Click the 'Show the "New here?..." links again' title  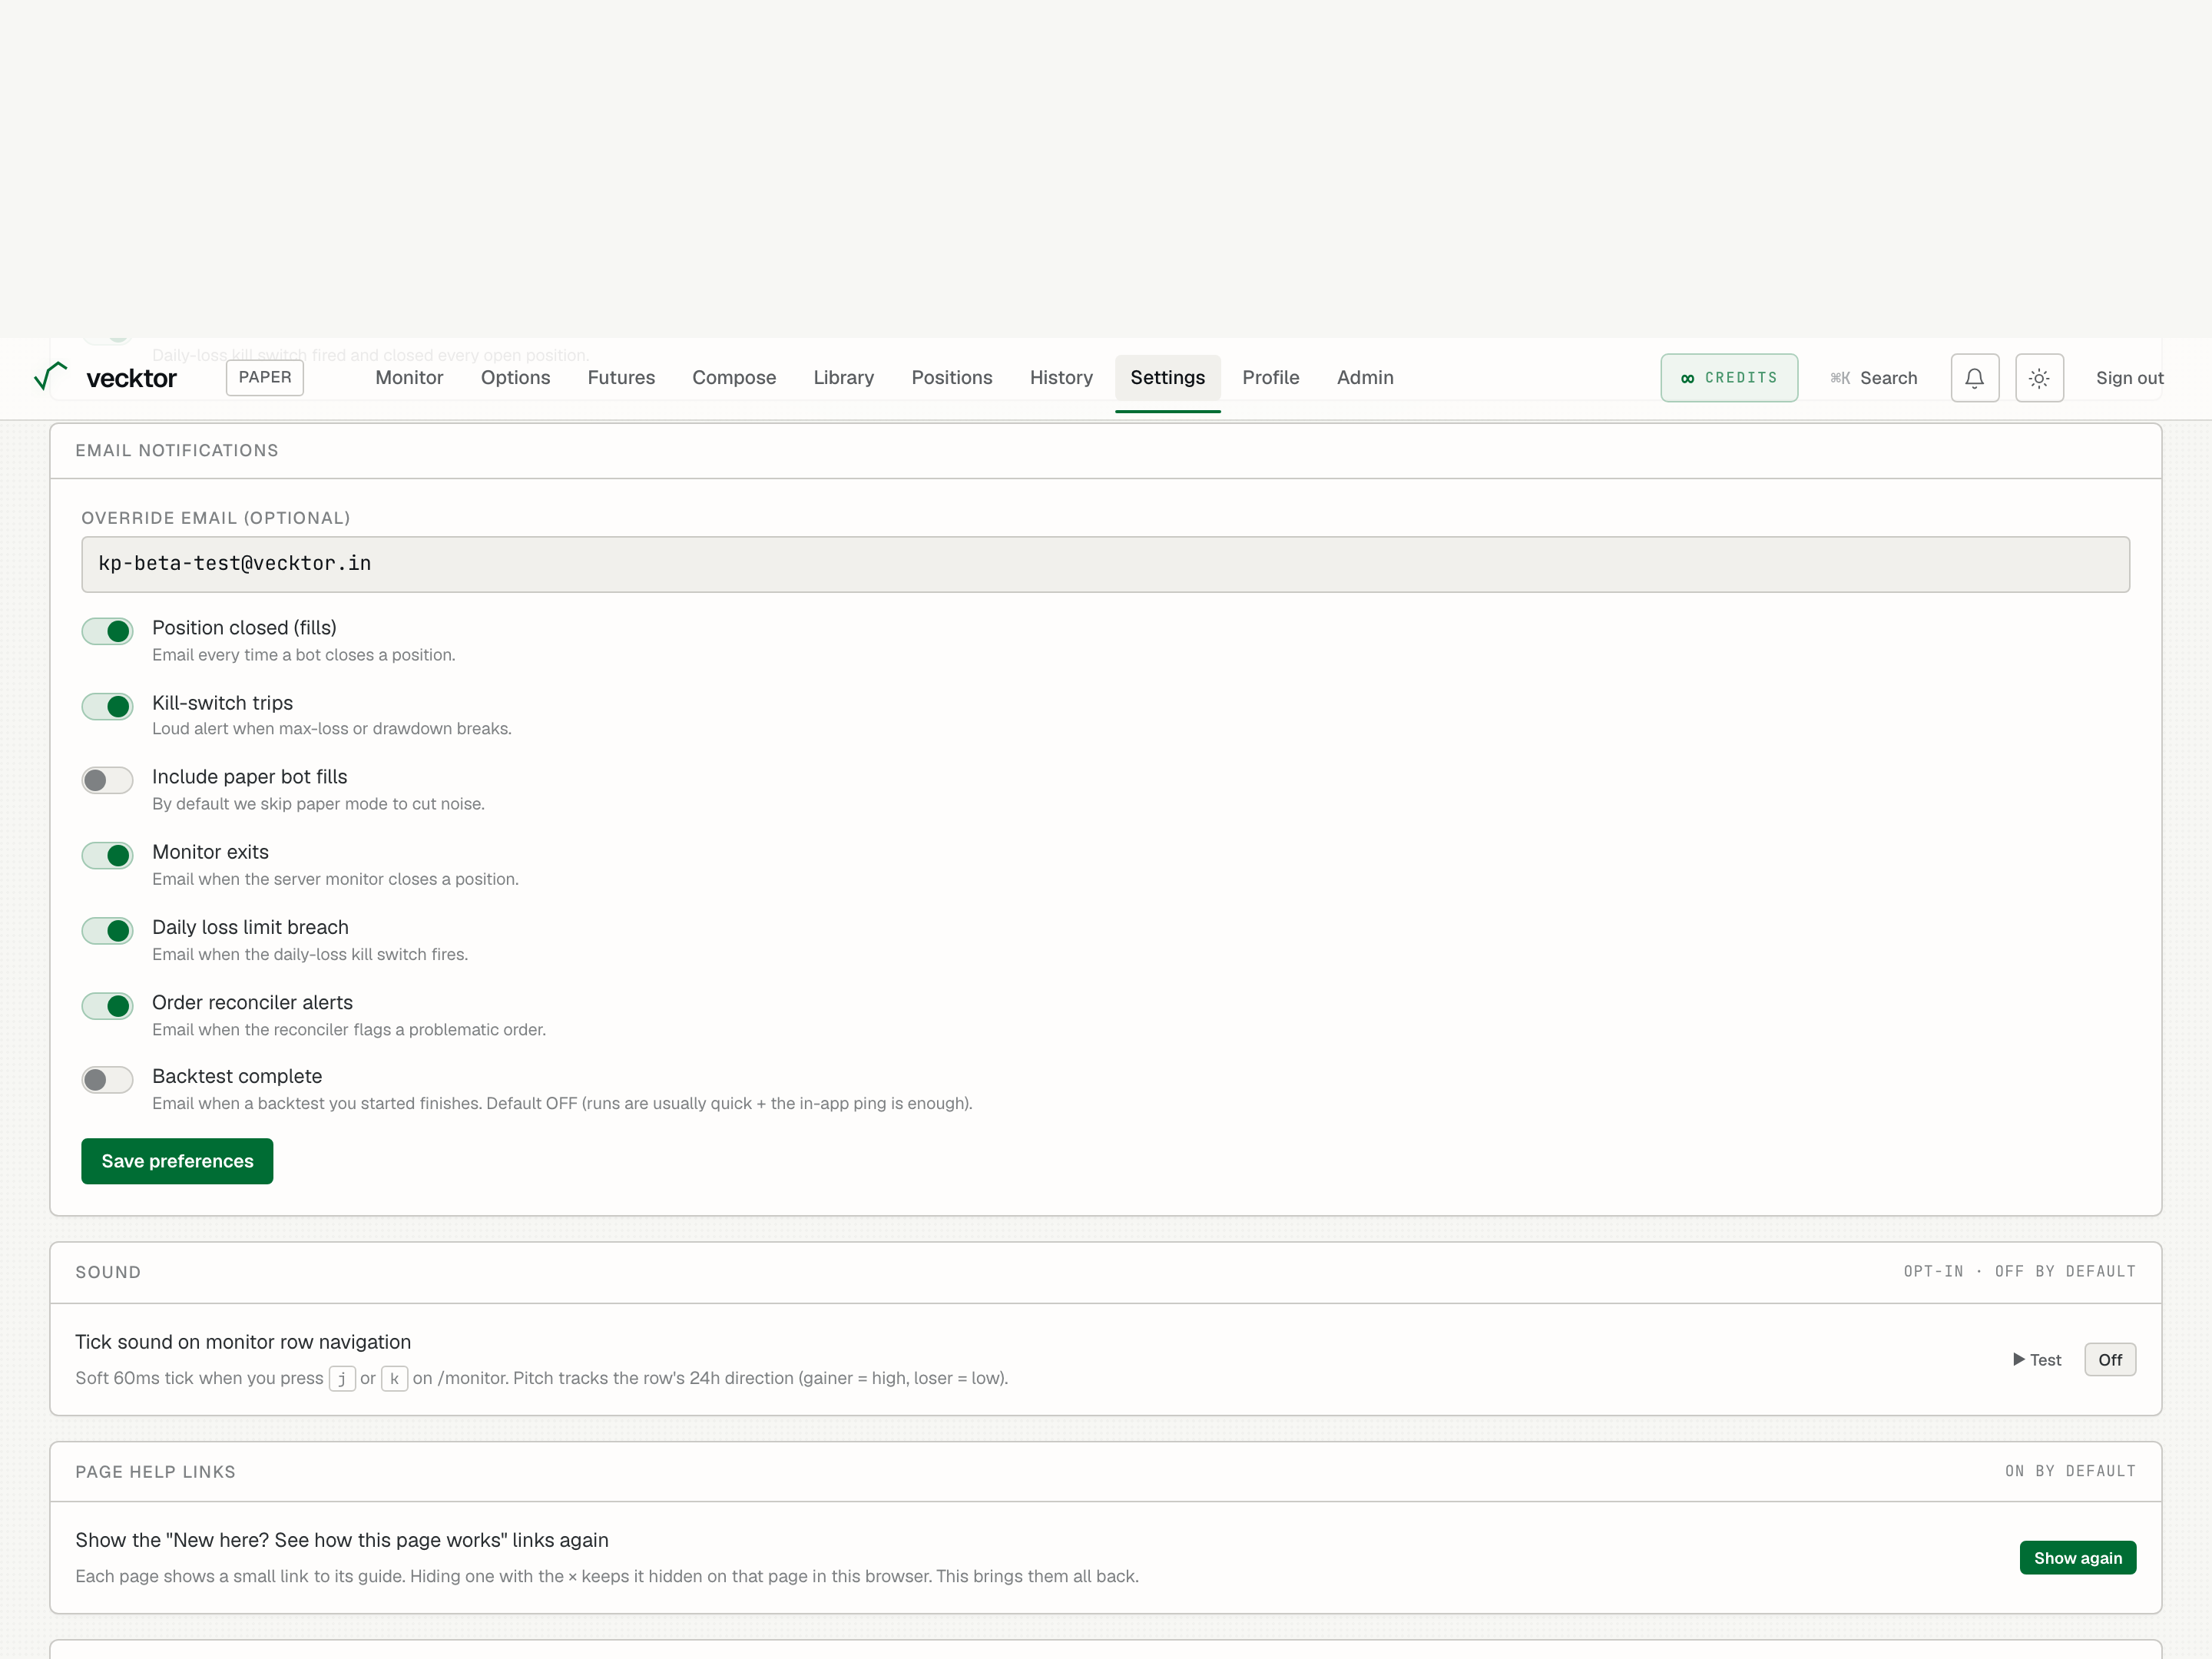342,1540
